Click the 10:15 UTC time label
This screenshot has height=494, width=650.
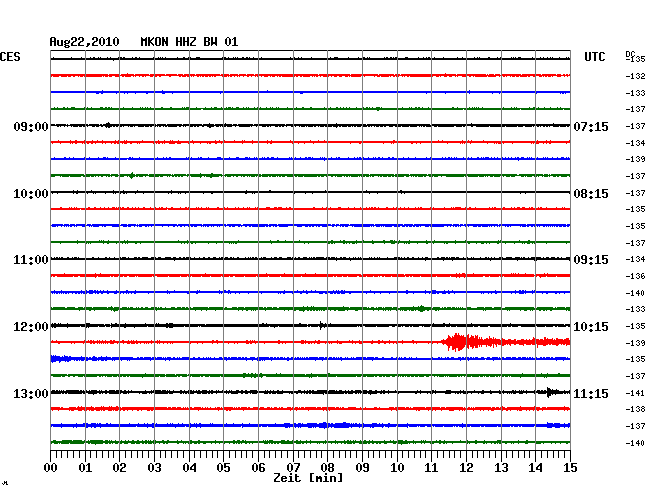click(591, 327)
